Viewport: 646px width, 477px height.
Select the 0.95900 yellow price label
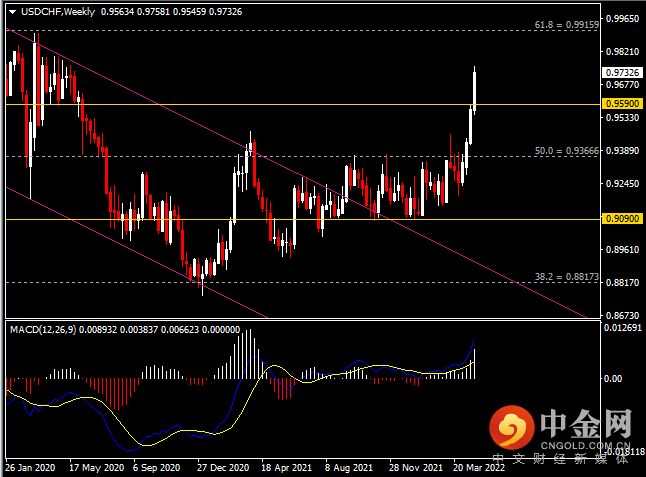tap(623, 103)
